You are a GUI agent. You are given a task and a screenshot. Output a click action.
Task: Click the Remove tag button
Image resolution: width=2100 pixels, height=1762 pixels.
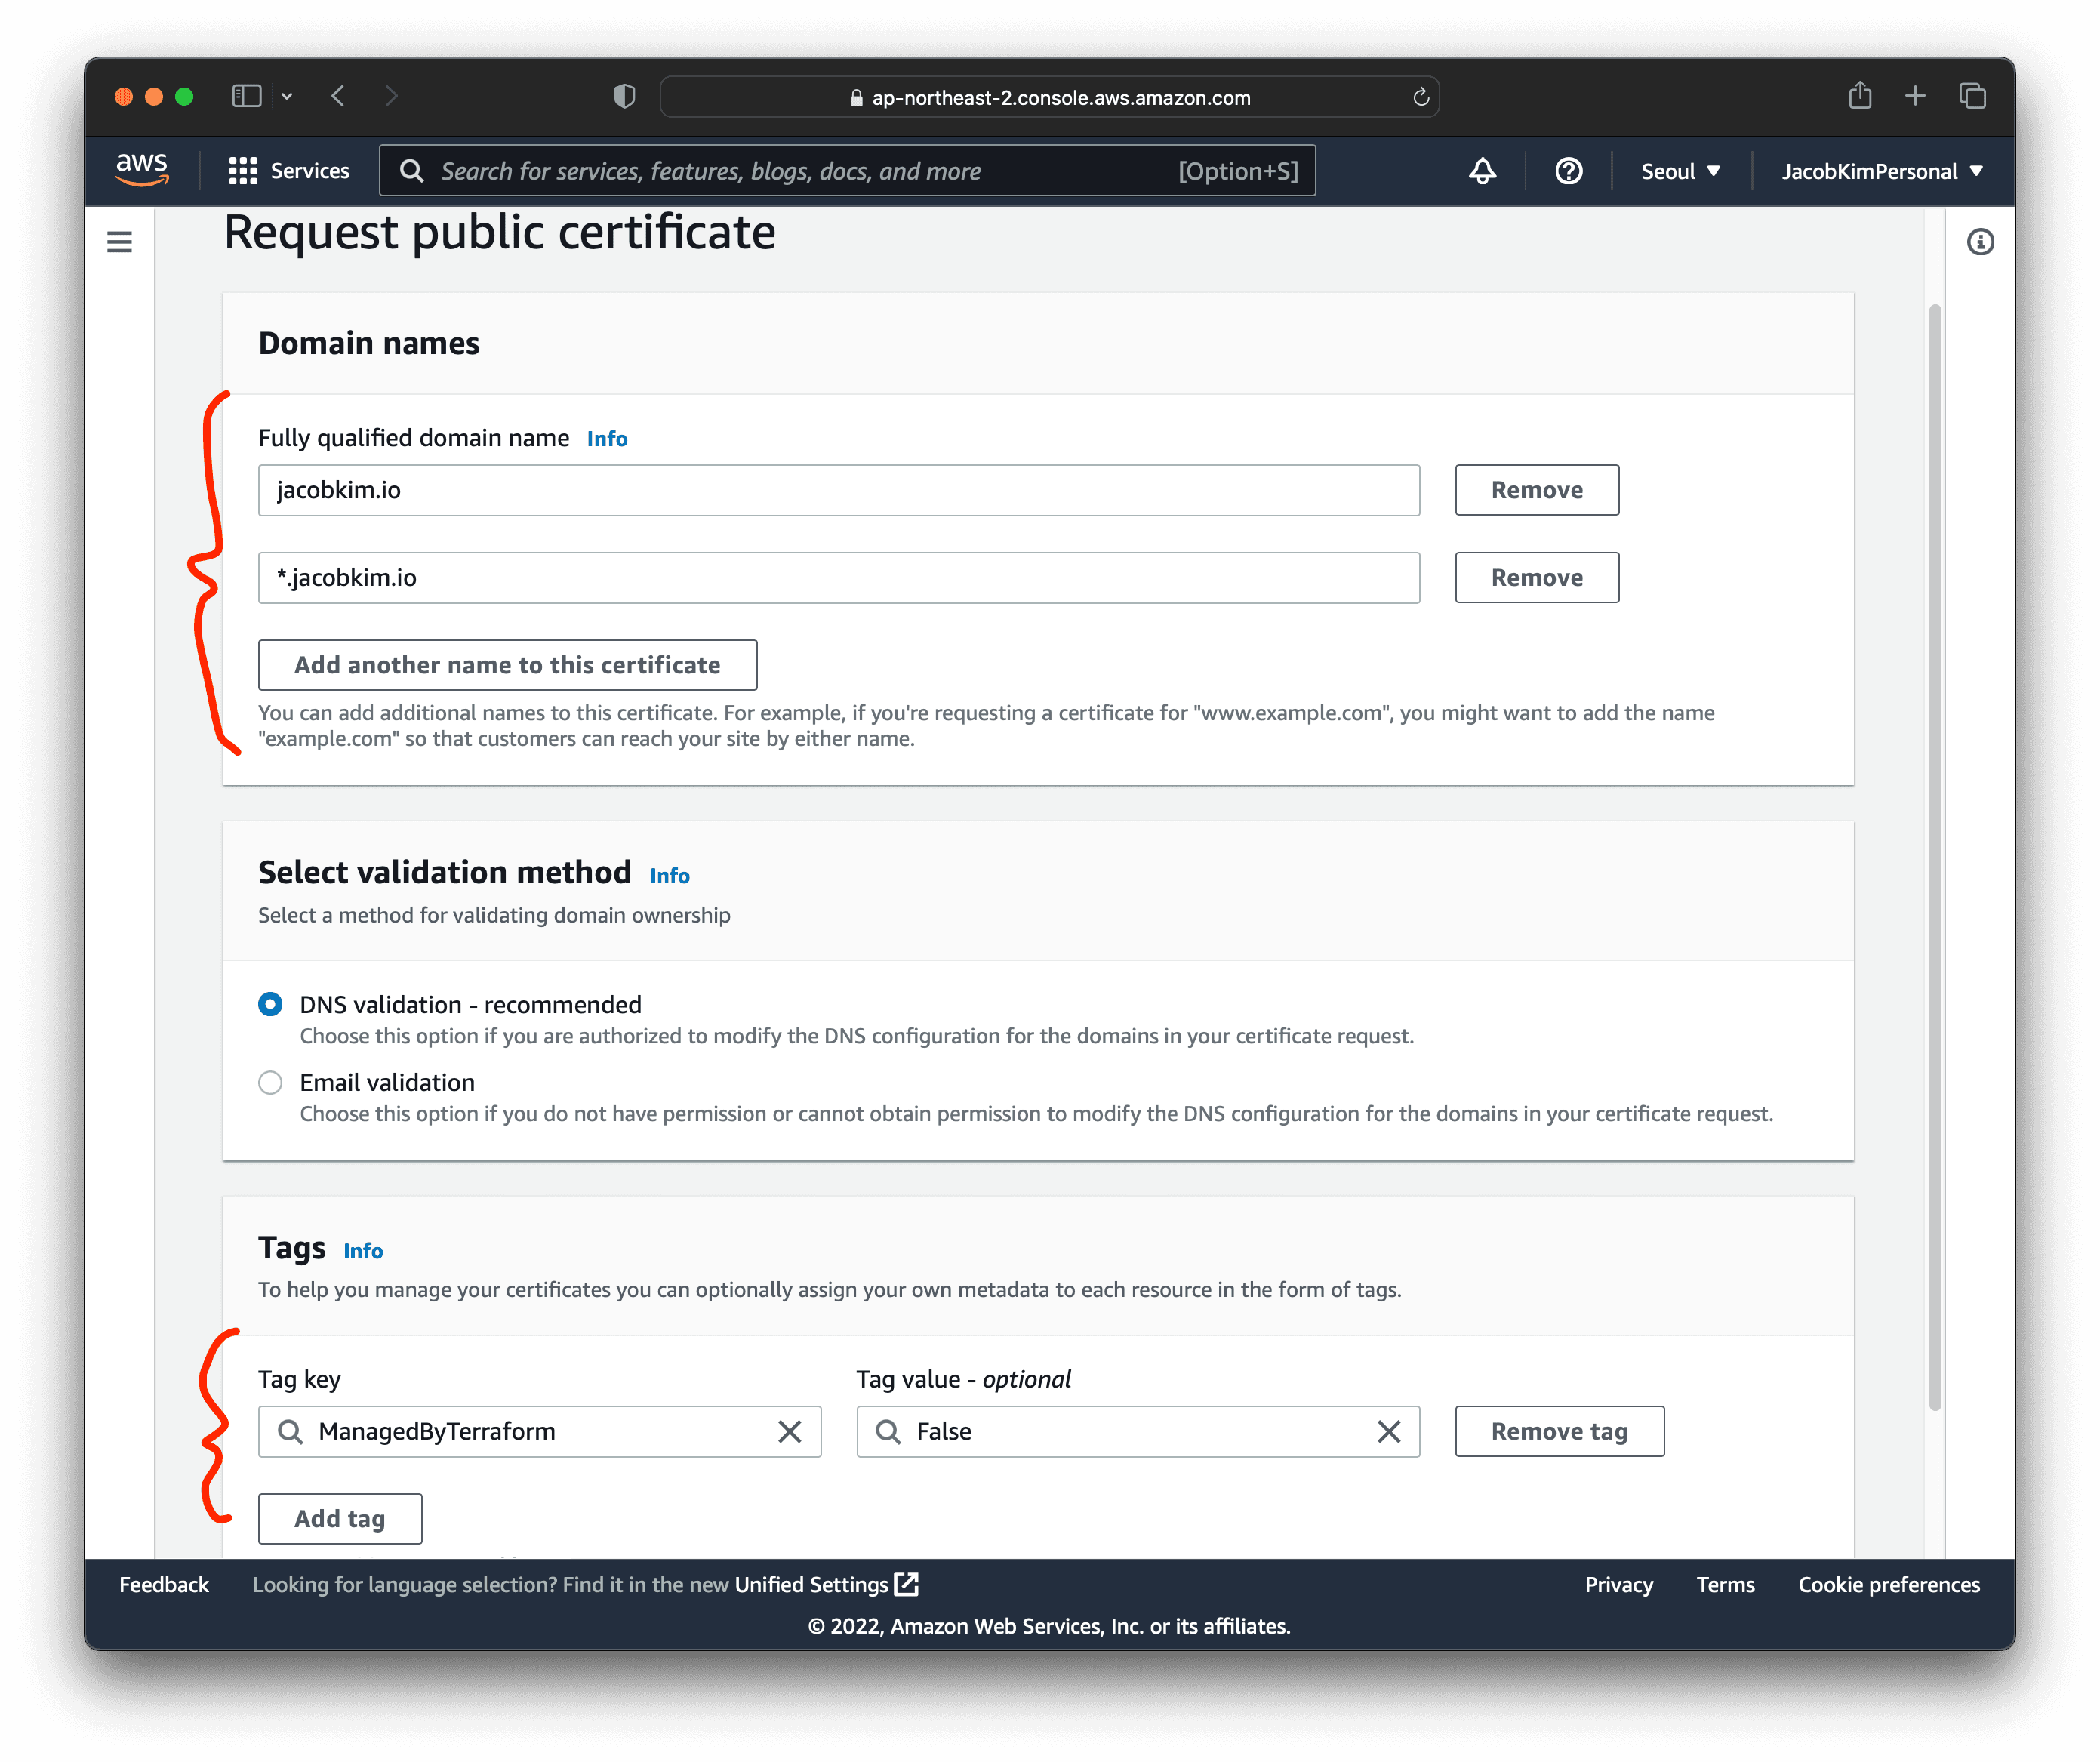[1558, 1431]
